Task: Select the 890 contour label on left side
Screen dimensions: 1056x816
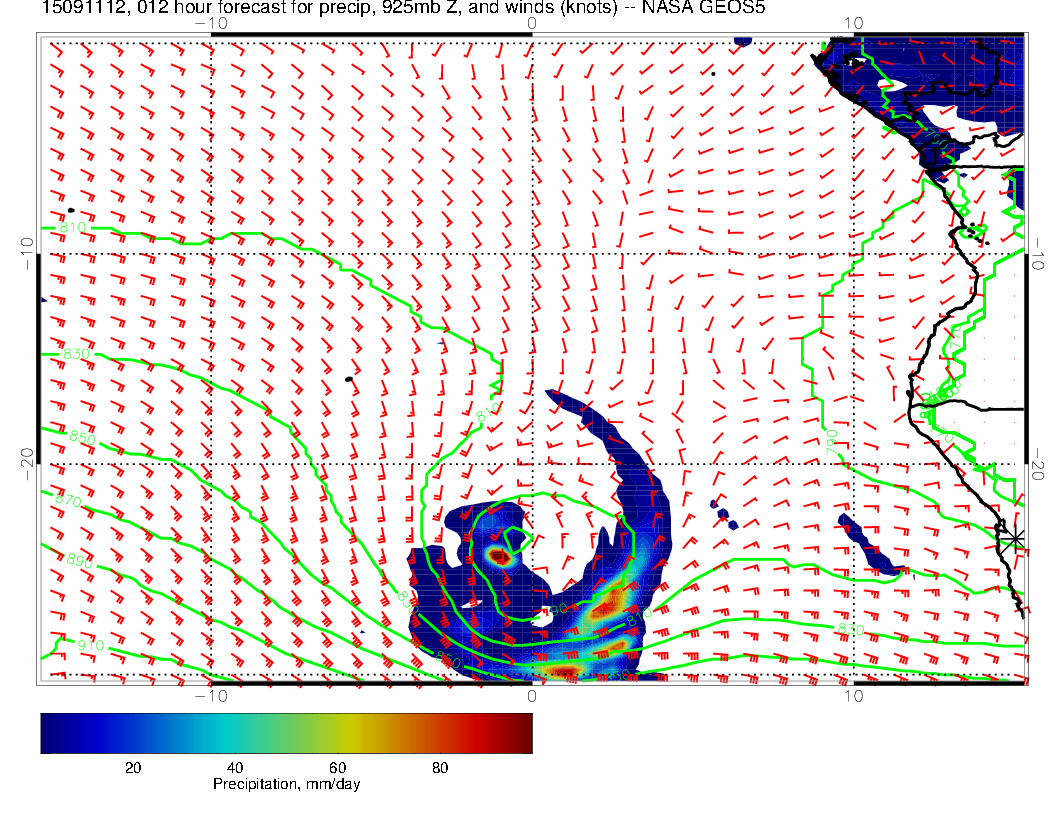Action: click(78, 560)
